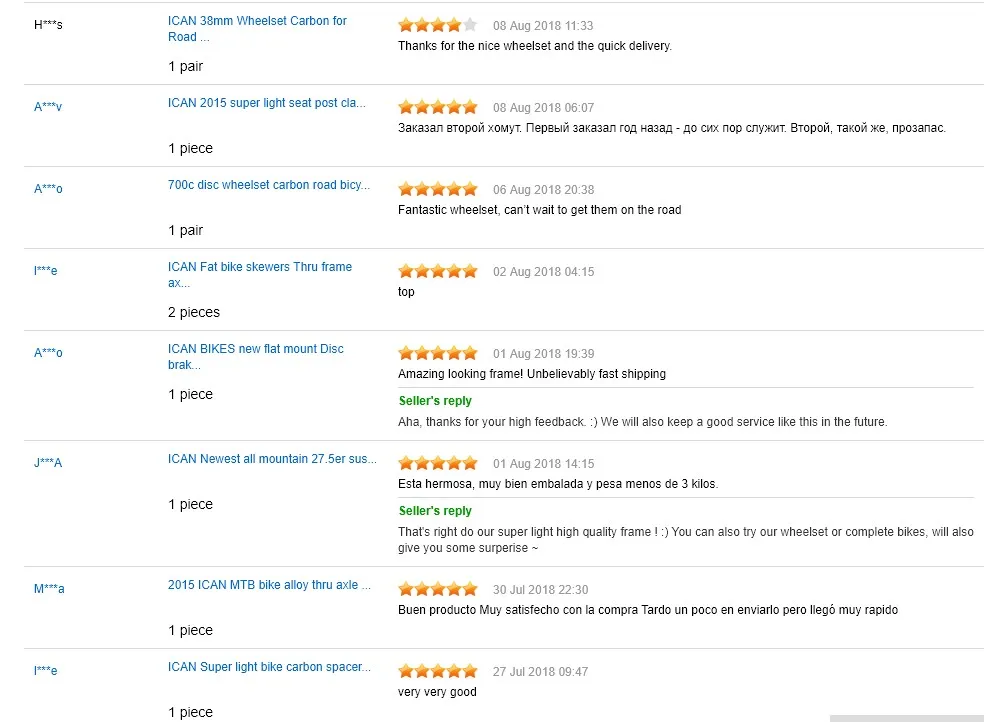Click reviewer name J***A
The image size is (999, 722).
coord(48,463)
